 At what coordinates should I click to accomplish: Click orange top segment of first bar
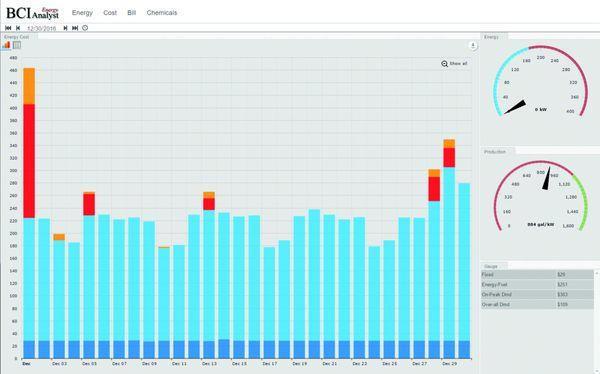pos(29,86)
